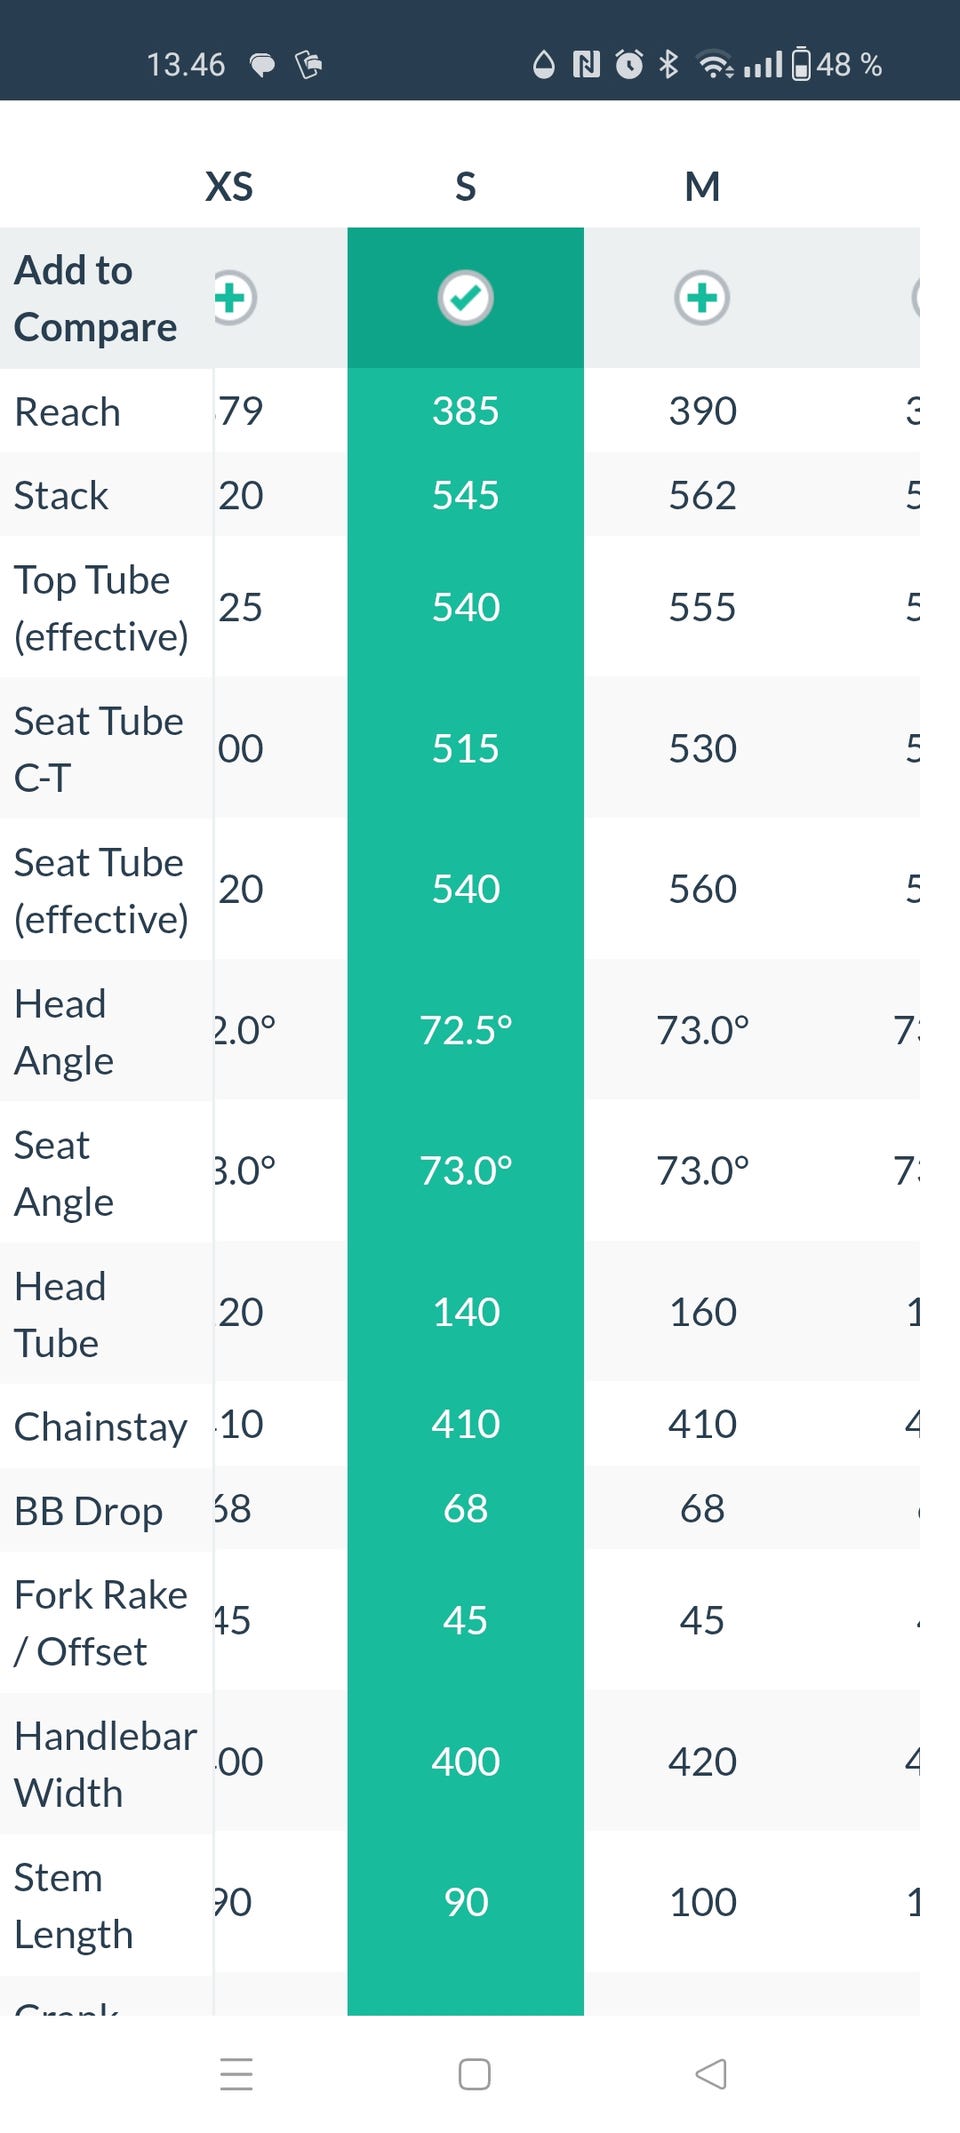
Task: Tap size M stem length value 100
Action: pyautogui.click(x=702, y=1902)
